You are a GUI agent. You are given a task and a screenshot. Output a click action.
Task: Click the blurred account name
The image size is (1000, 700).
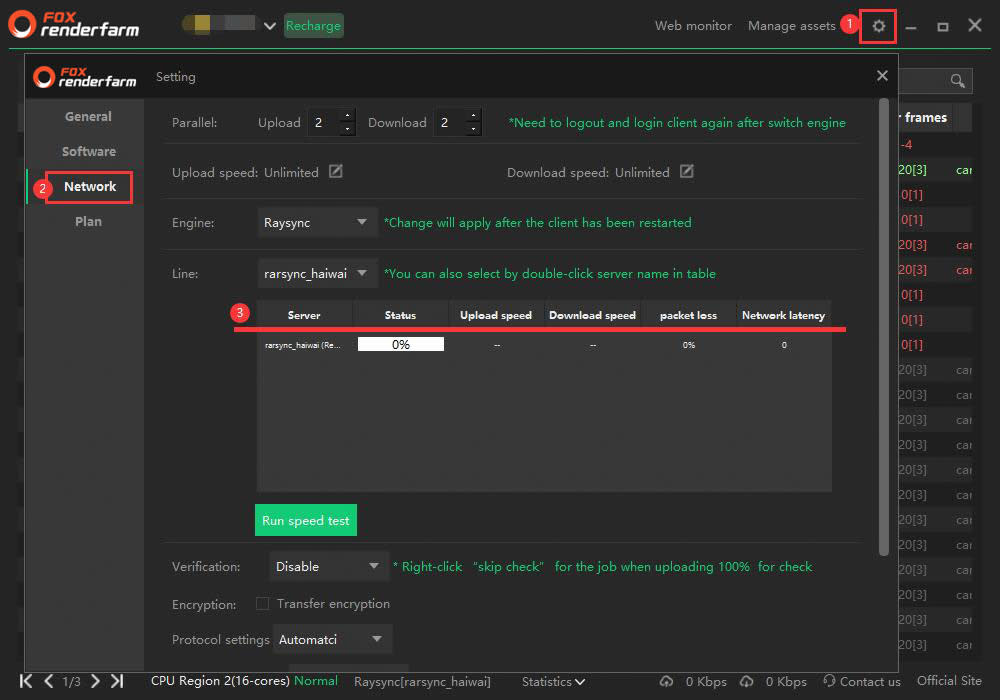click(219, 24)
